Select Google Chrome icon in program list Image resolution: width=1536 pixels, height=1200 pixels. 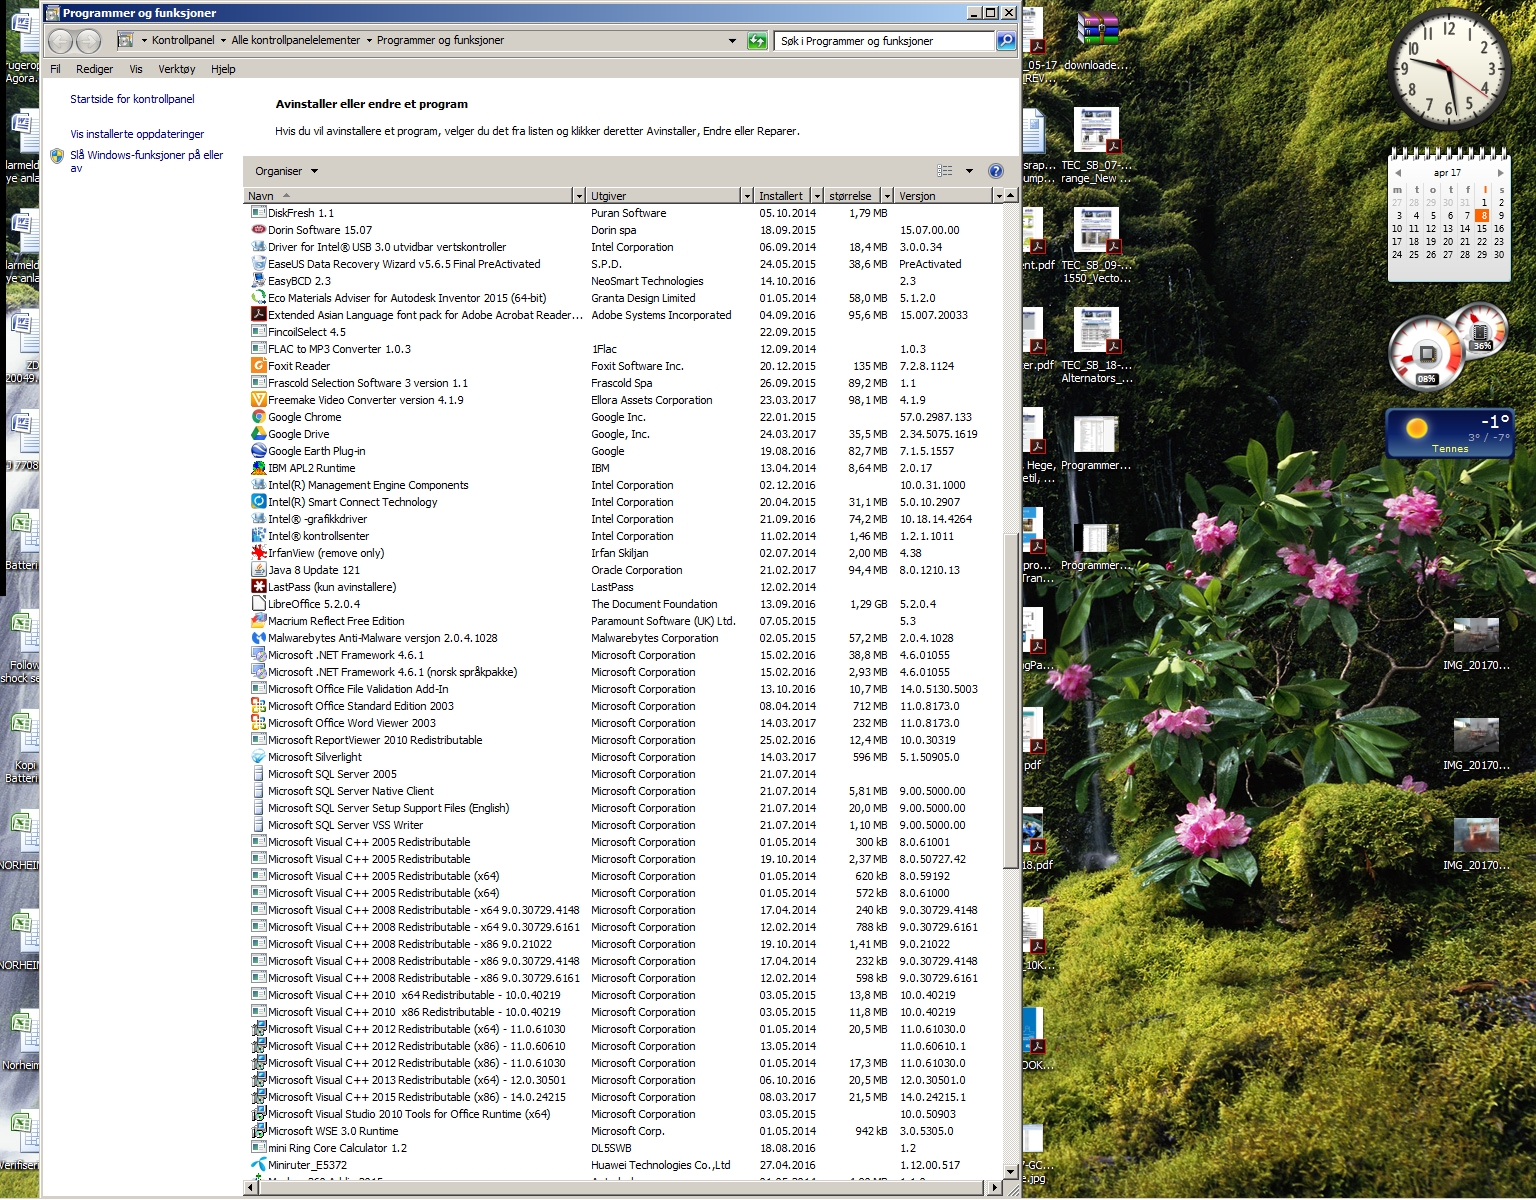[259, 417]
